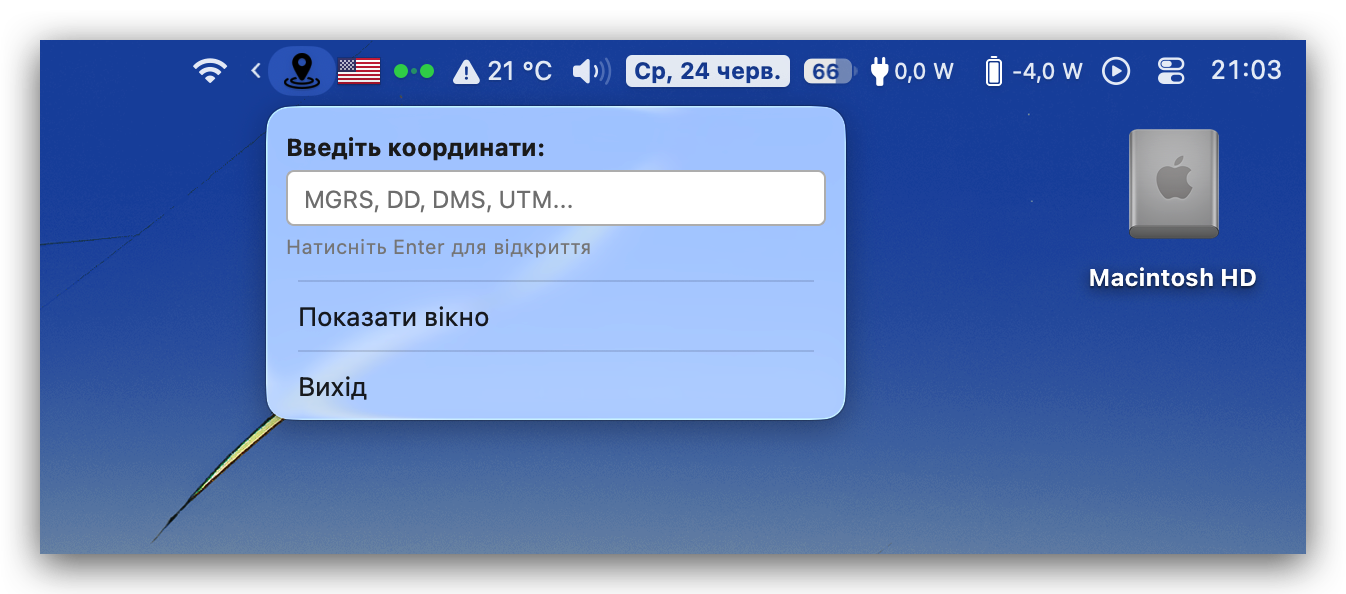Open the US flag input source menu

point(359,71)
